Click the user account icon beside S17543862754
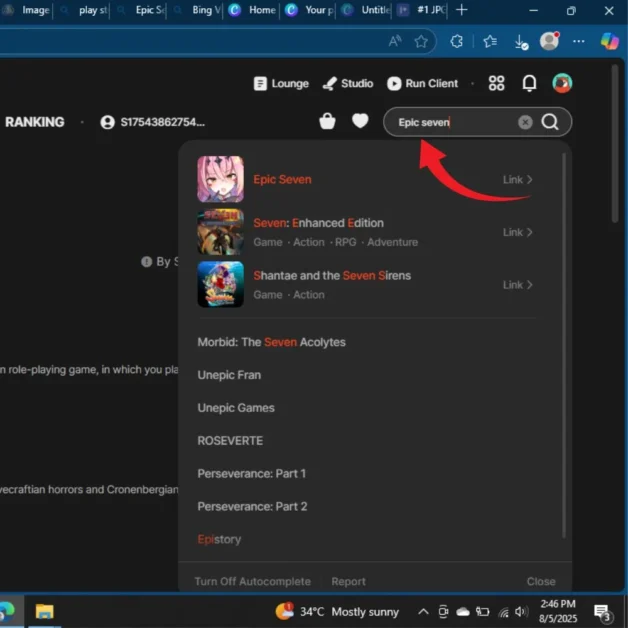The height and width of the screenshot is (628, 628). (x=107, y=122)
